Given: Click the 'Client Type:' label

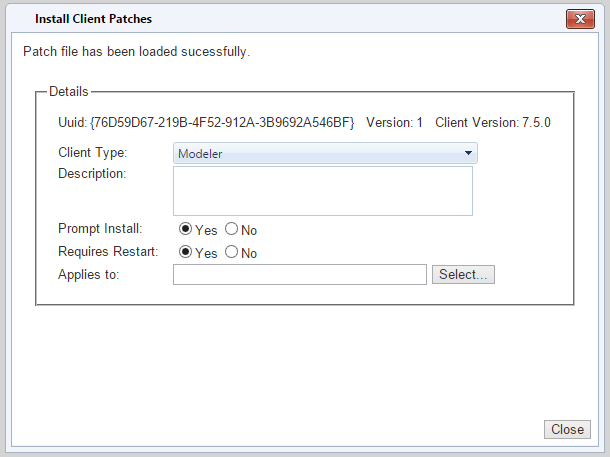Looking at the screenshot, I should coord(93,152).
